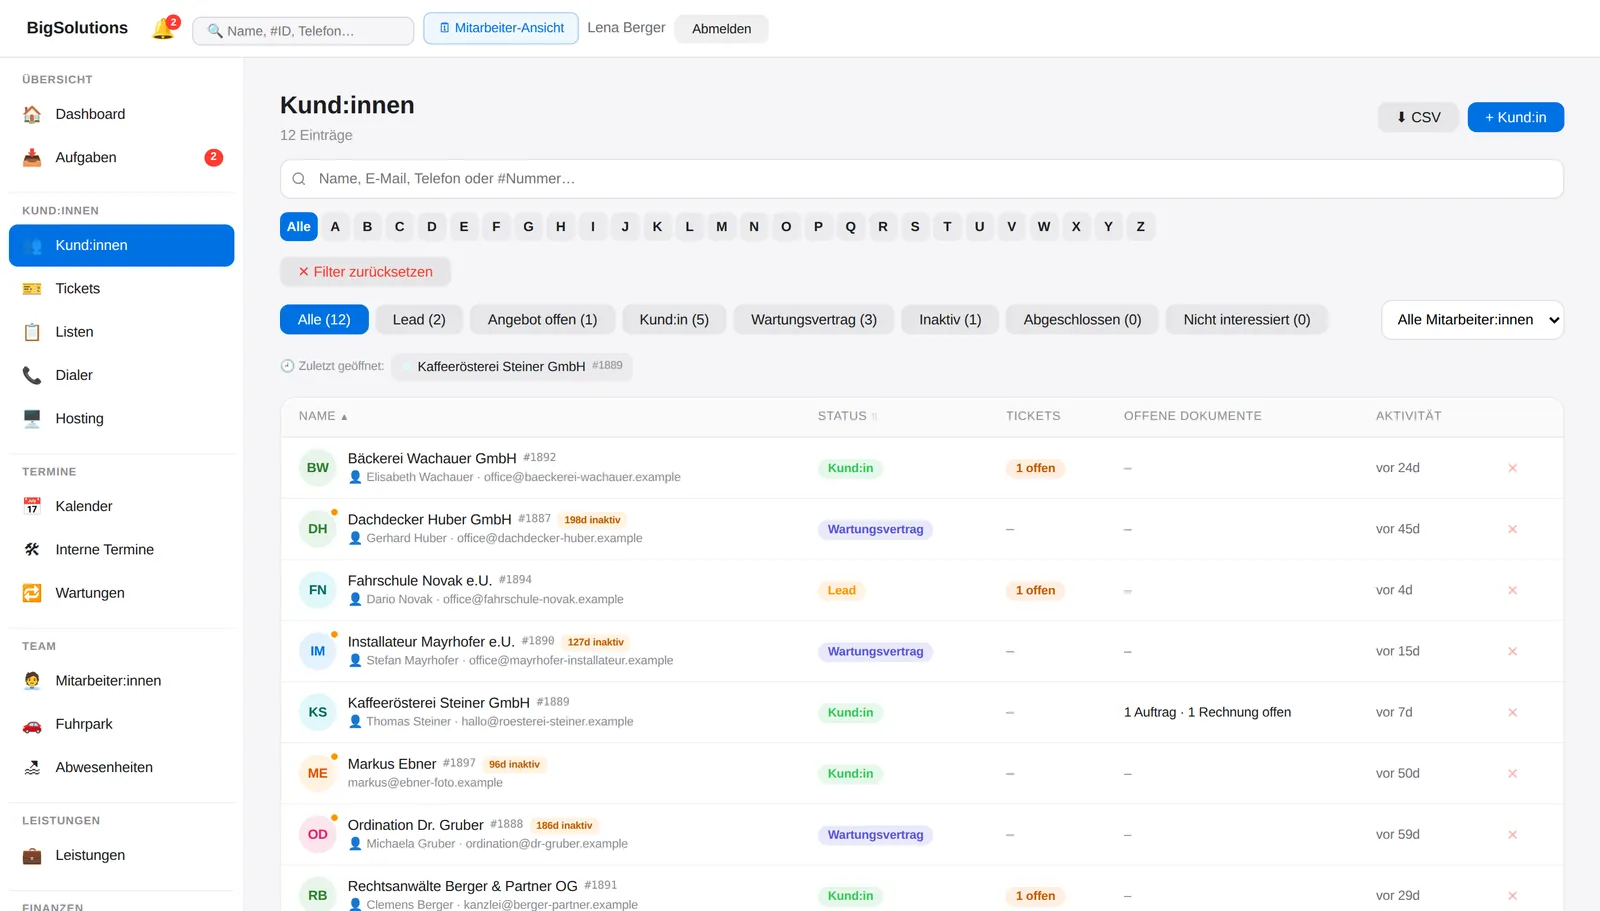Click the Dialer phone icon

(x=32, y=375)
